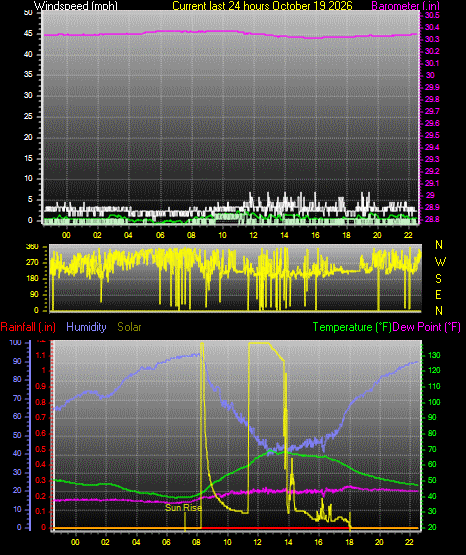
Task: Click the 130 value on the green temperature axis
Action: tap(434, 355)
